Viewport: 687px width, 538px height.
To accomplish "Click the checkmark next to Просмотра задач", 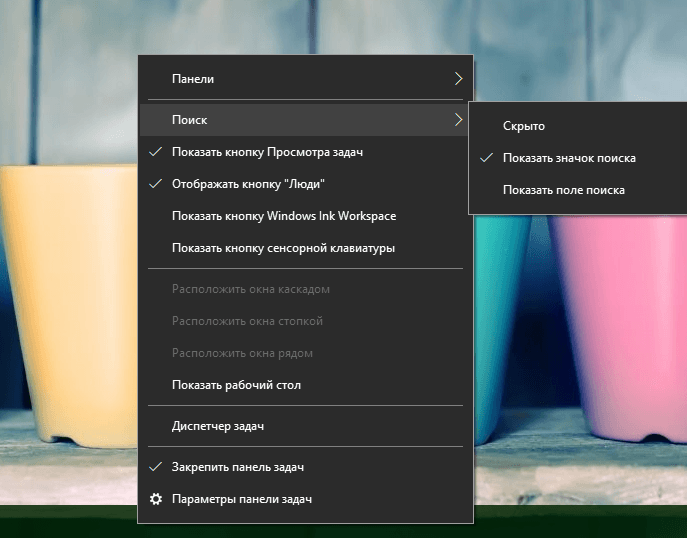I will 156,152.
